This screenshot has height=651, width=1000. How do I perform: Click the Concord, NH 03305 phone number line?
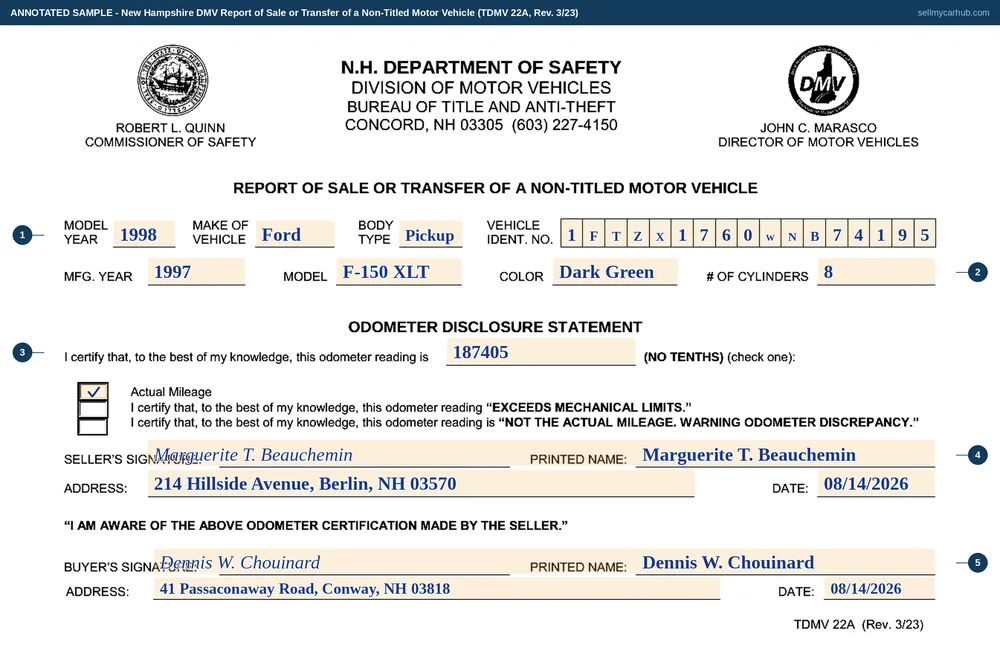pyautogui.click(x=481, y=125)
